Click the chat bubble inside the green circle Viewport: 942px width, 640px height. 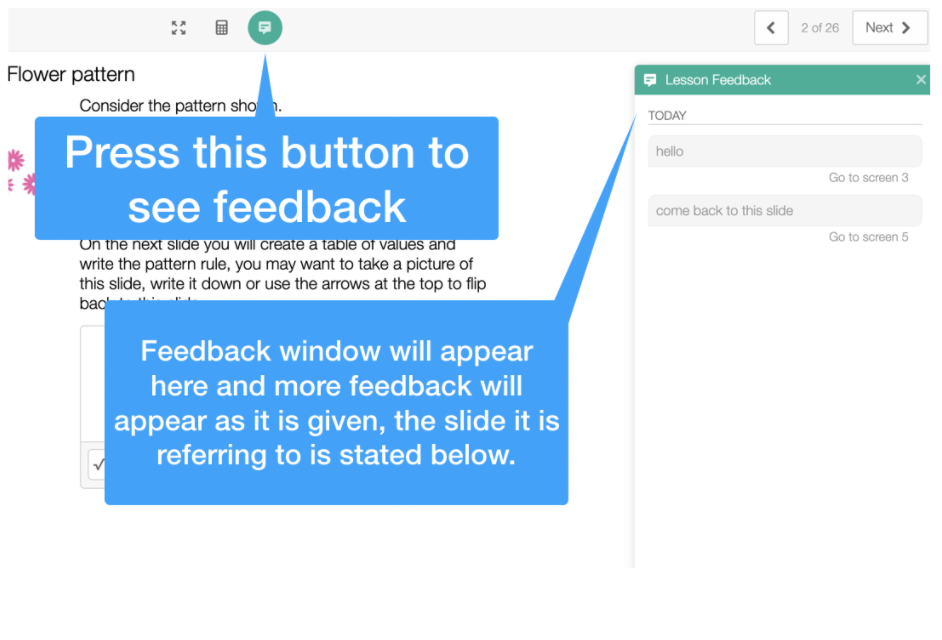coord(264,27)
